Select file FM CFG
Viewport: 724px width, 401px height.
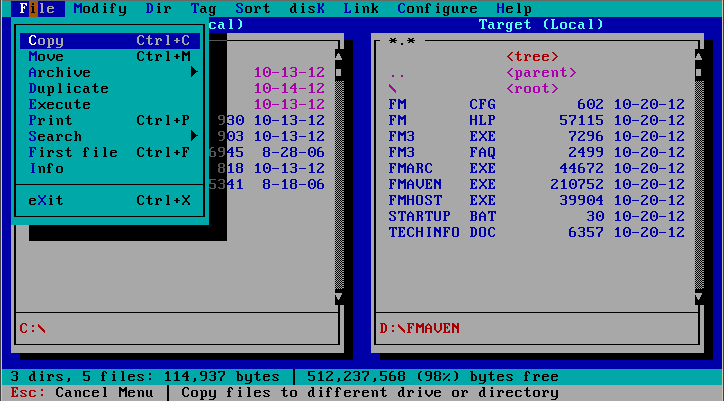[536, 104]
